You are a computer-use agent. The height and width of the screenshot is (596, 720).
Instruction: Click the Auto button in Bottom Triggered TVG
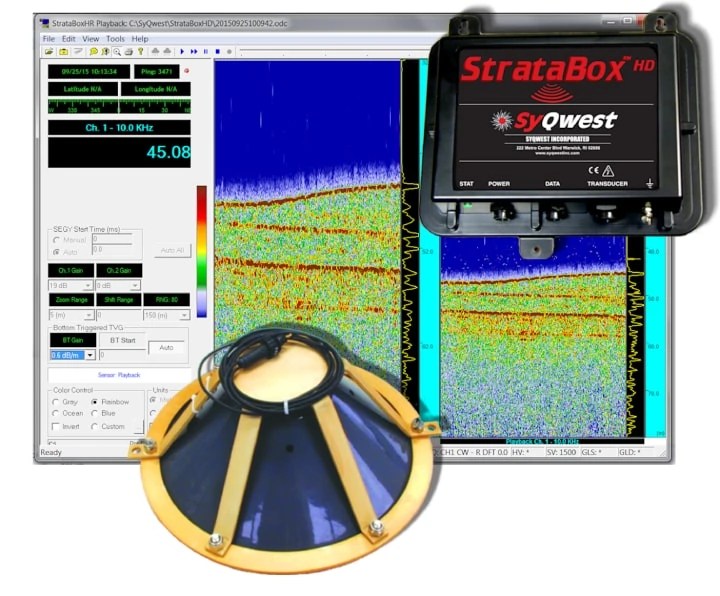pyautogui.click(x=166, y=348)
